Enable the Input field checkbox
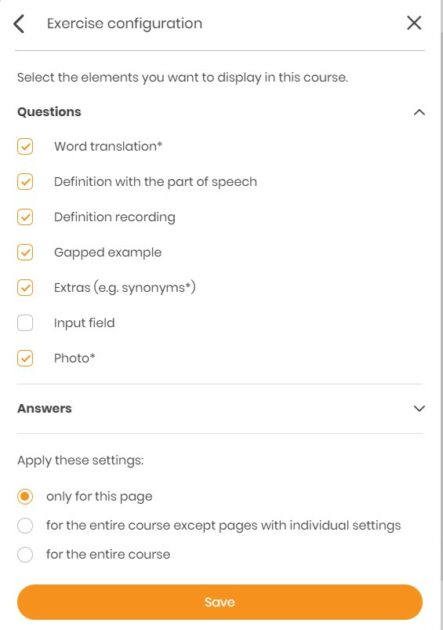The width and height of the screenshot is (443, 630). click(25, 323)
